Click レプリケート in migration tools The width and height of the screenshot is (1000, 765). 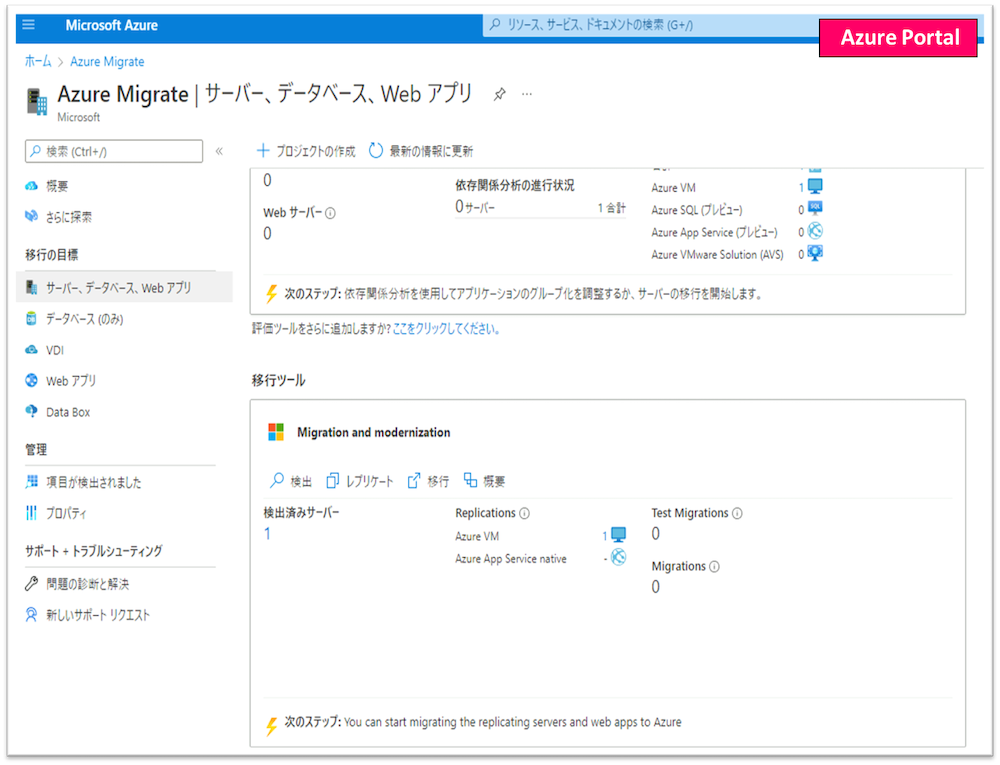point(360,481)
